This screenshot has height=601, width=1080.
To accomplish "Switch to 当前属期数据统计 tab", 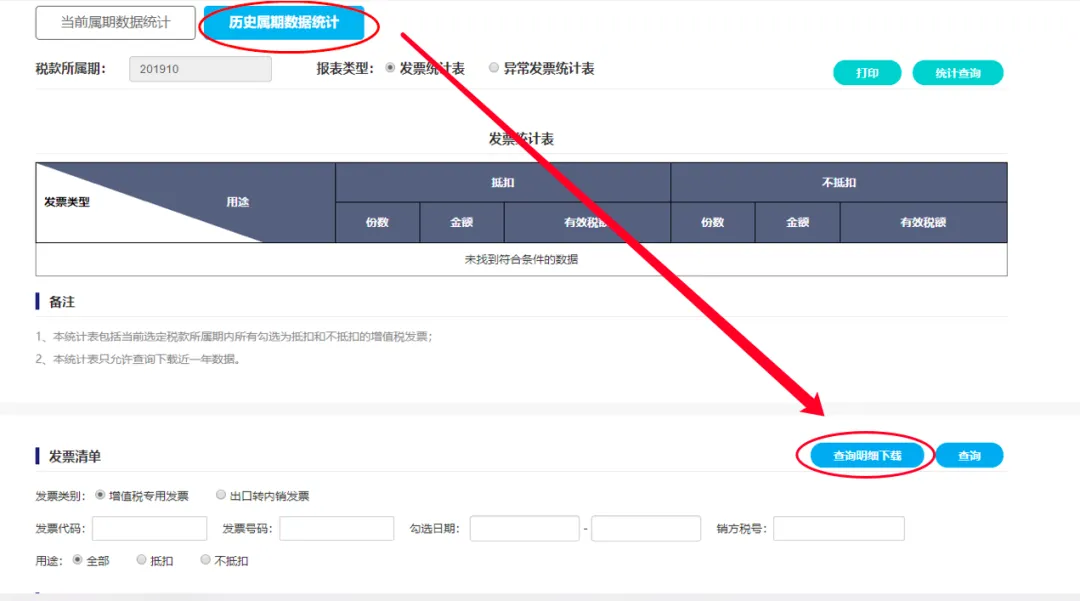I will click(x=115, y=23).
